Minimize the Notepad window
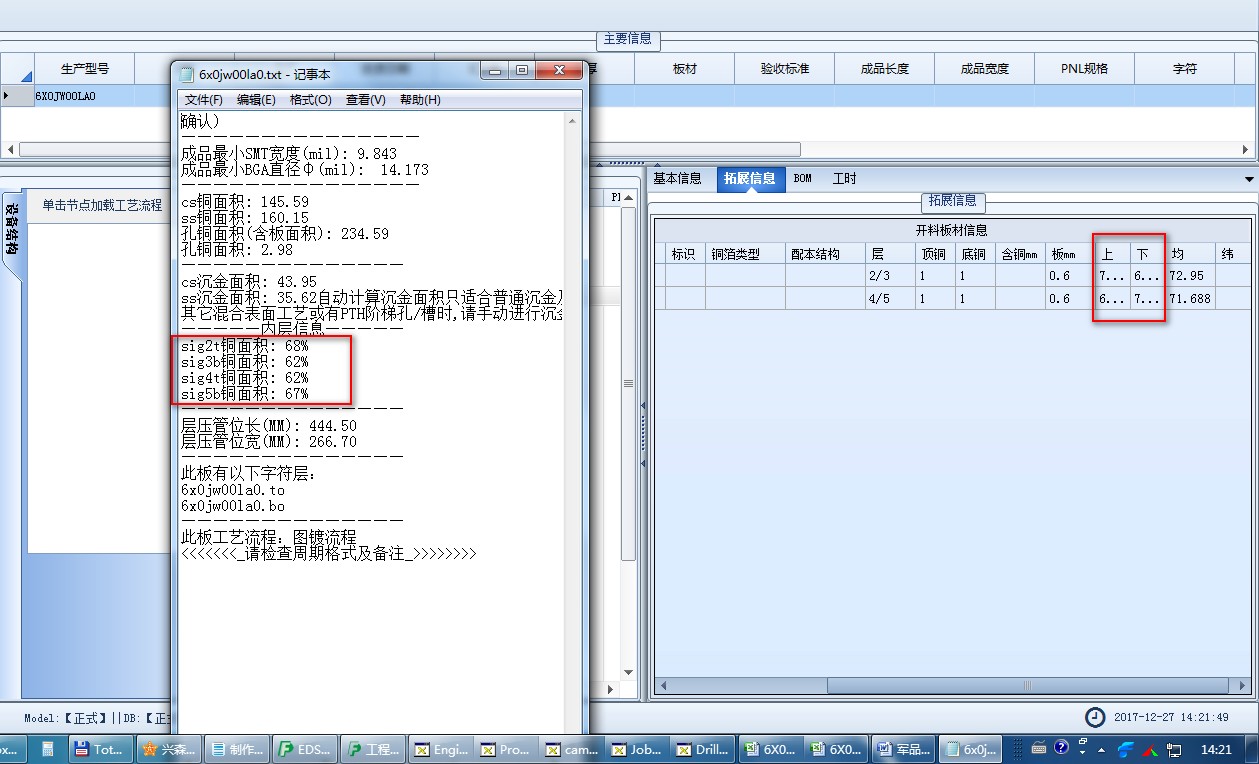Viewport: 1259px width, 764px height. pos(494,70)
